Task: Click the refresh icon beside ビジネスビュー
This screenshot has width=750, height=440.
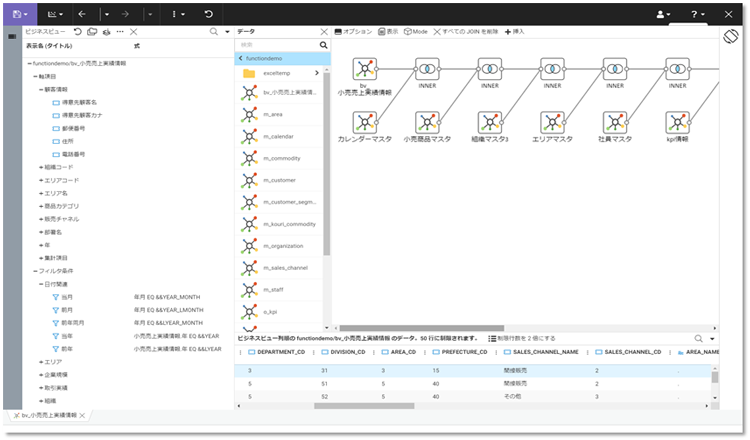Action: [77, 32]
